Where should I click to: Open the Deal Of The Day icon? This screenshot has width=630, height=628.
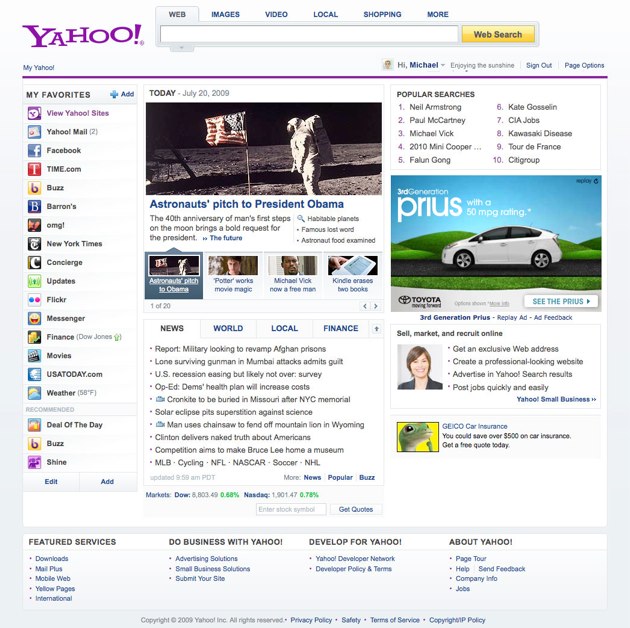tap(34, 425)
